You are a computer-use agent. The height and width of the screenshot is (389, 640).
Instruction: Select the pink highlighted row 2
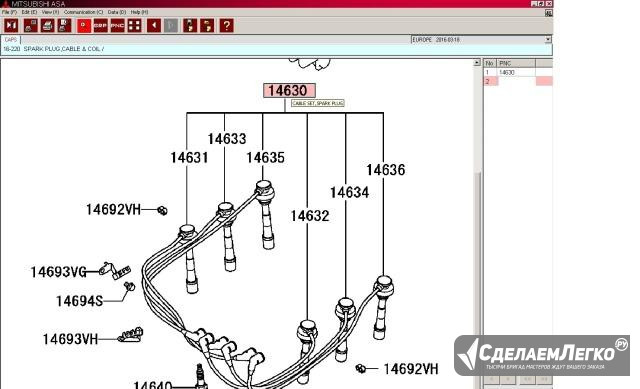coord(518,81)
